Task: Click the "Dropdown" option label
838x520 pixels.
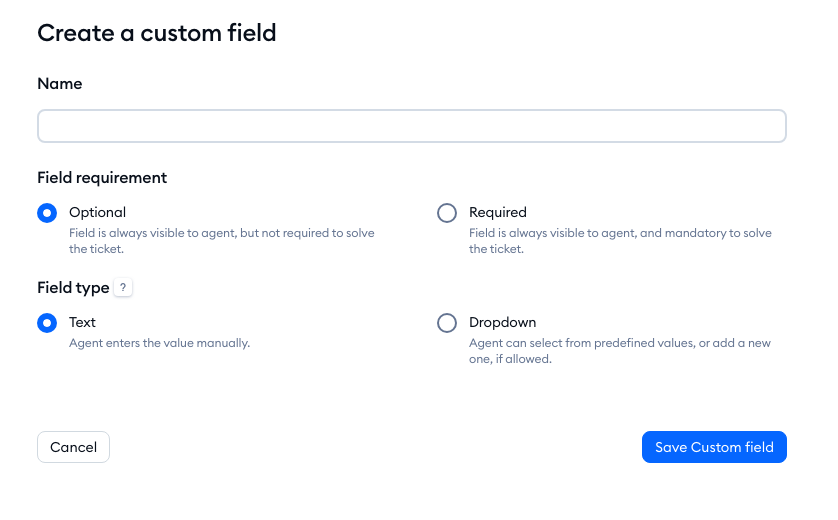Action: pos(502,322)
